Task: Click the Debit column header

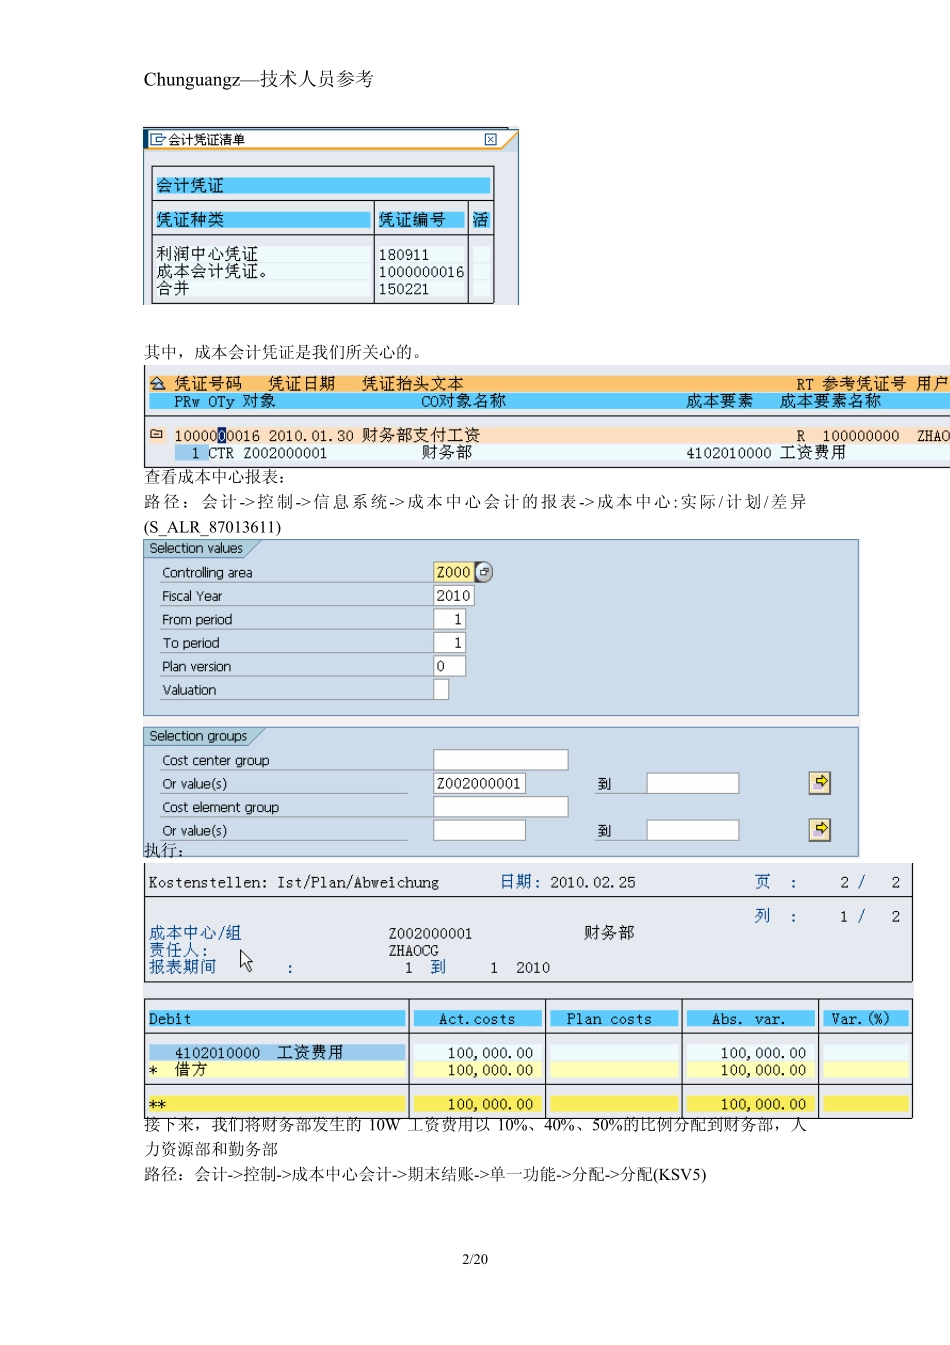Action: pyautogui.click(x=276, y=1019)
